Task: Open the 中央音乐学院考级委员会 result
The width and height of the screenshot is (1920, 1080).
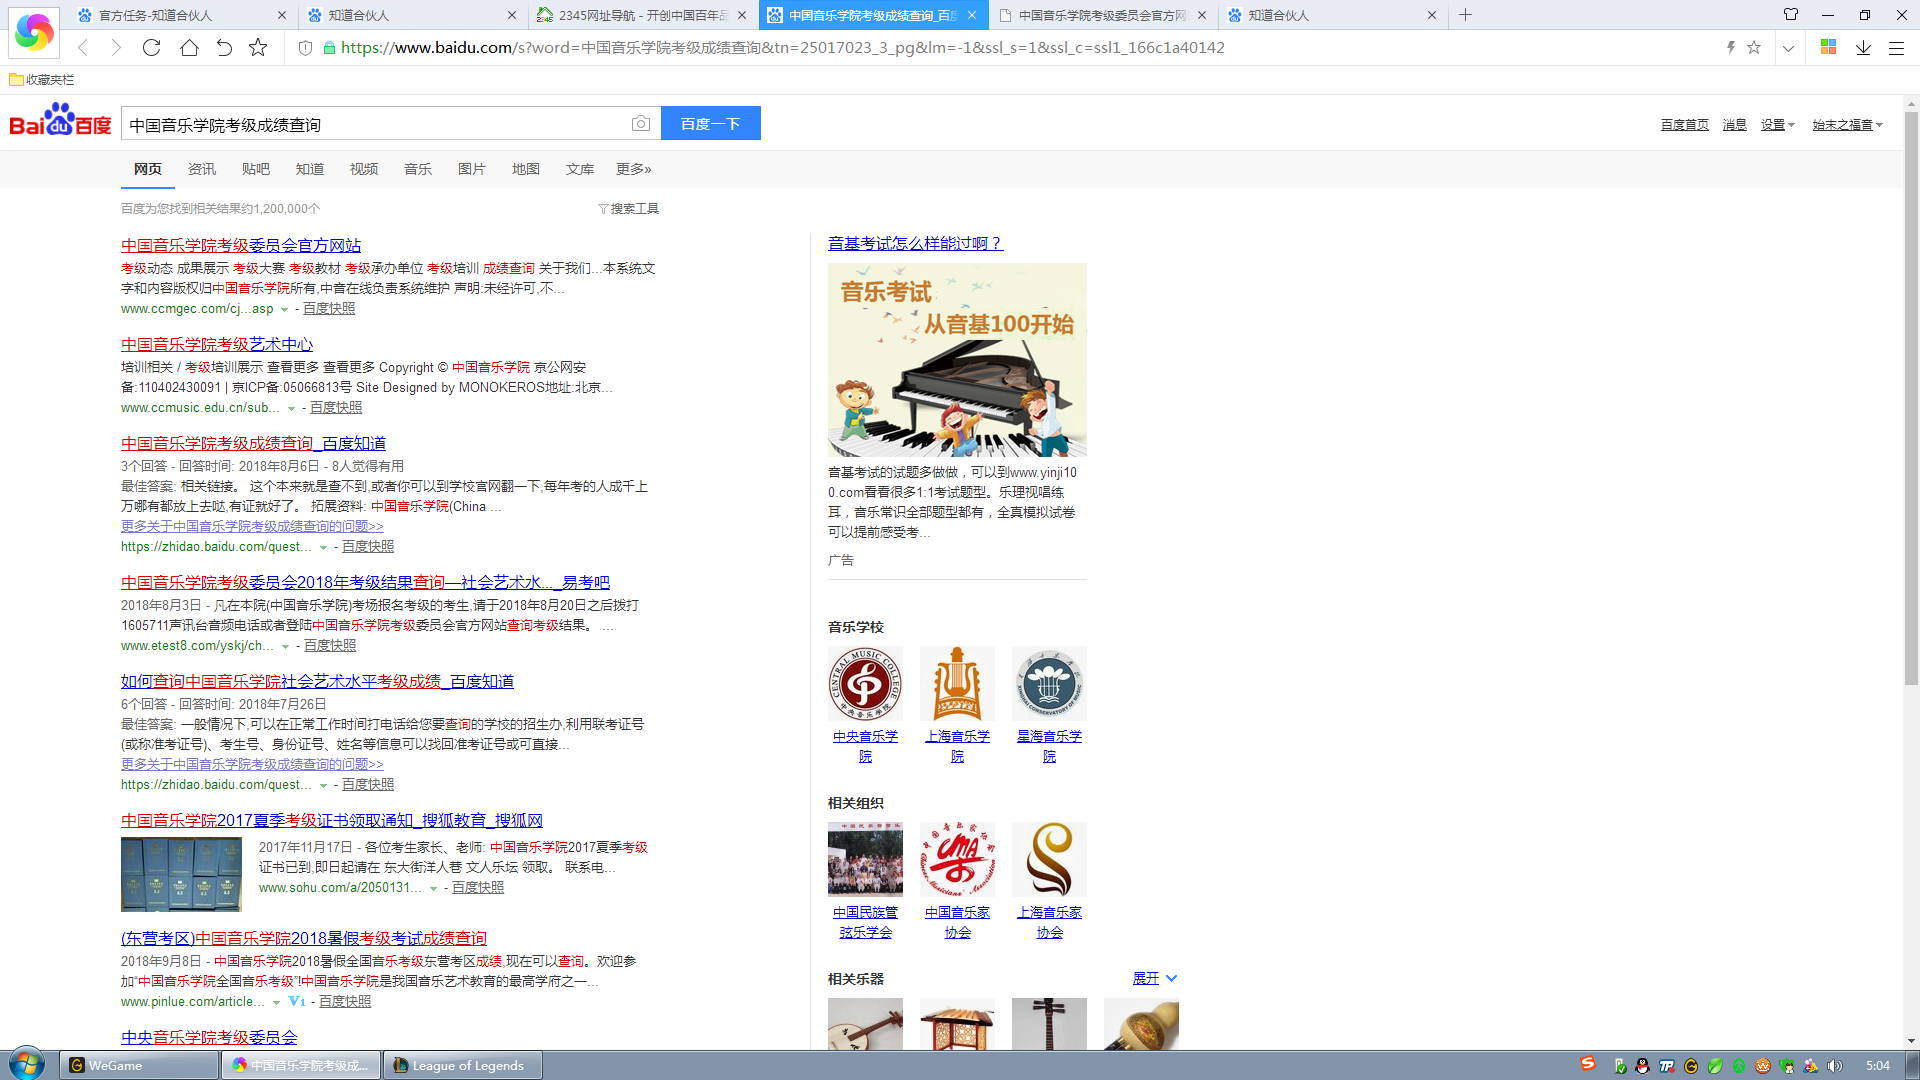Action: [x=209, y=1037]
